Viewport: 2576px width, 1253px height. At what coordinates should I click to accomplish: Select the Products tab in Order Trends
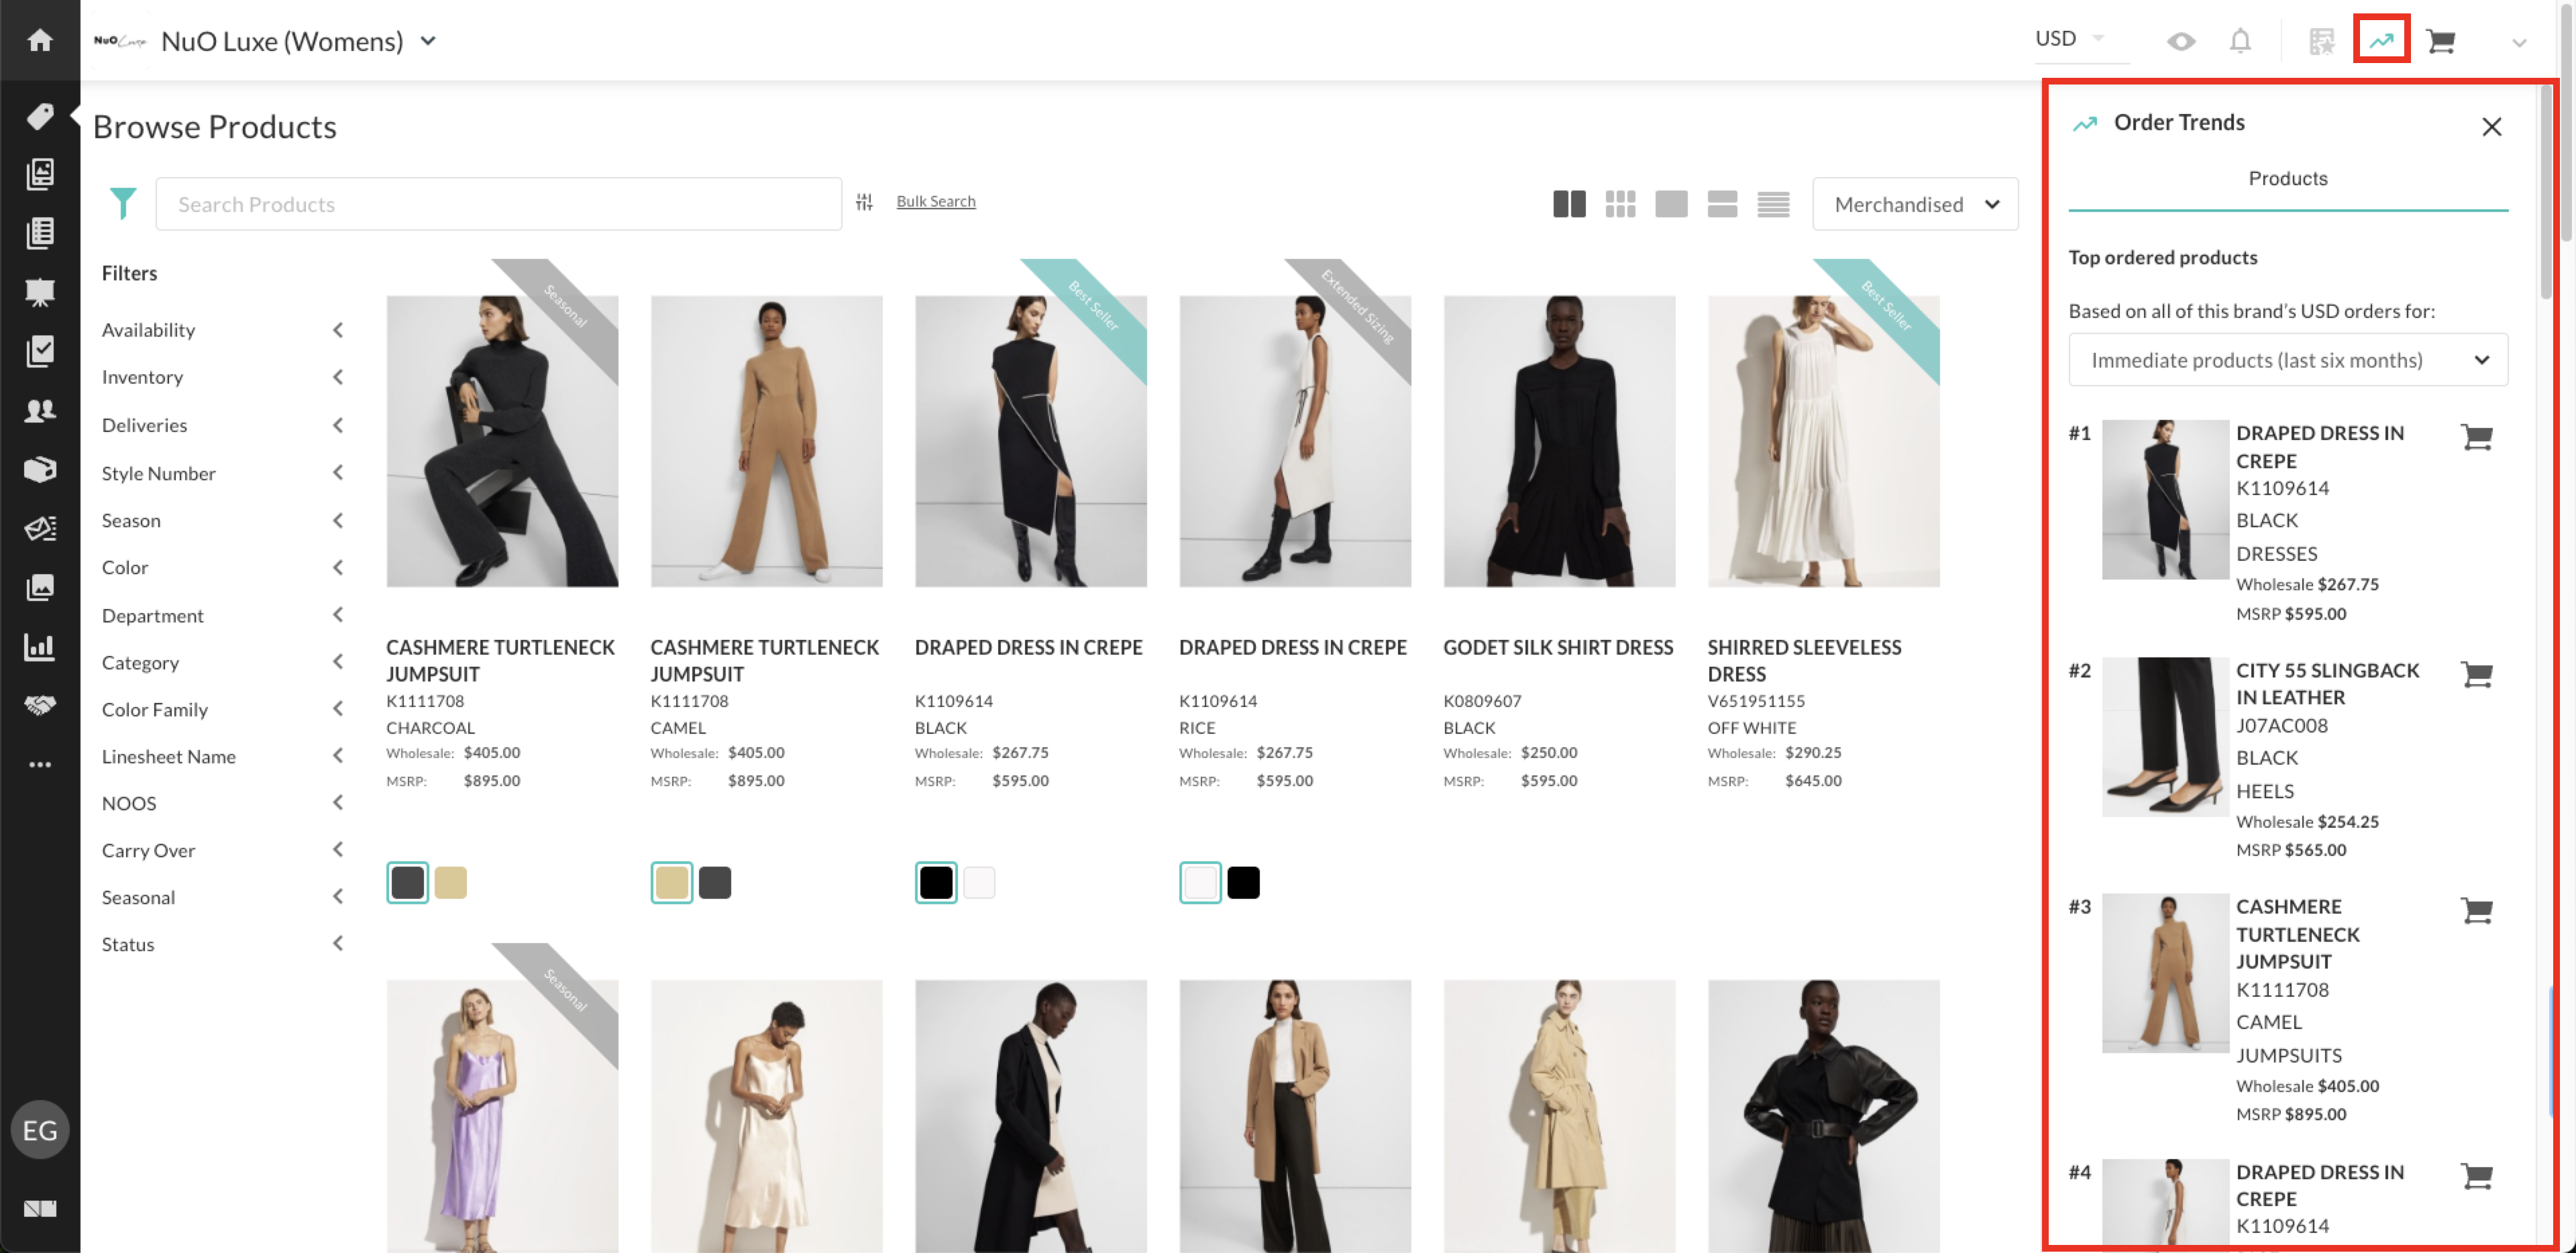pyautogui.click(x=2287, y=179)
